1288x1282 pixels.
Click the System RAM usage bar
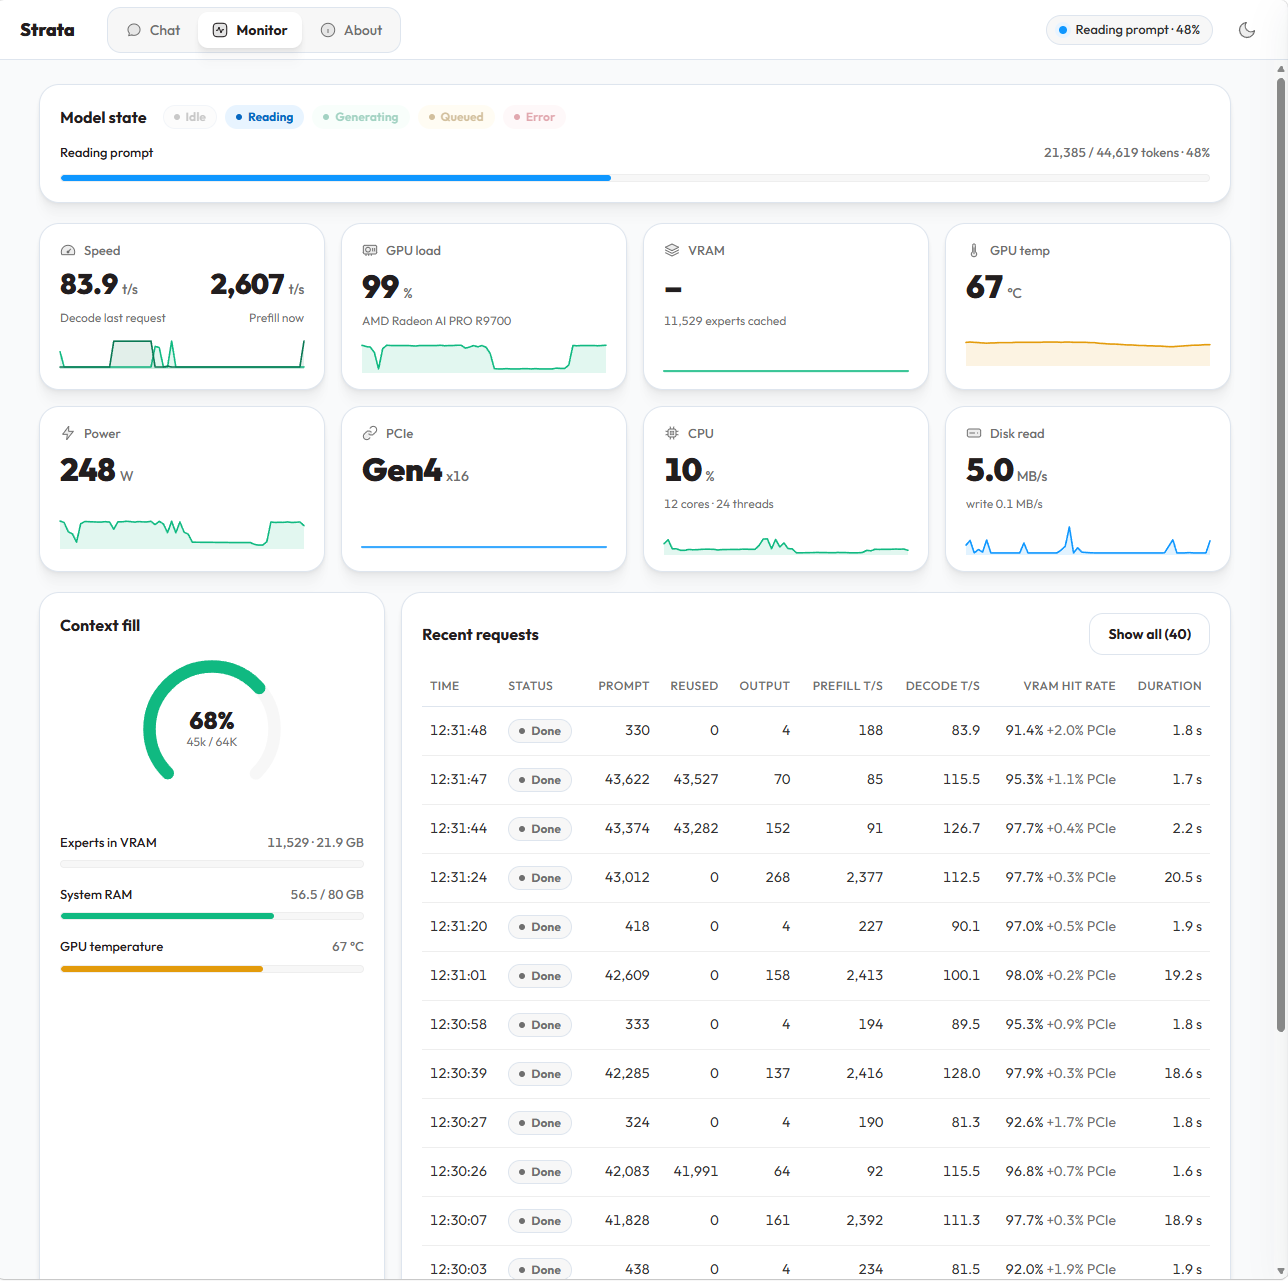click(x=212, y=916)
